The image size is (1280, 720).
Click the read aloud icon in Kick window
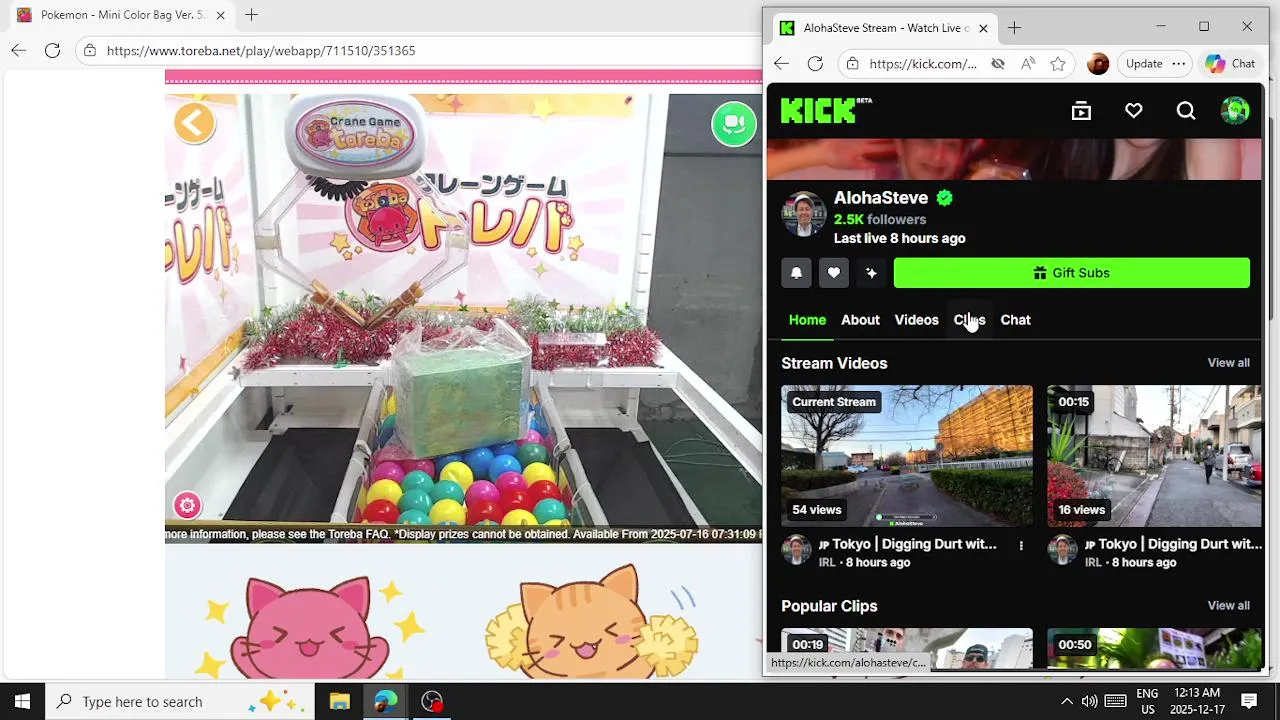click(1028, 63)
